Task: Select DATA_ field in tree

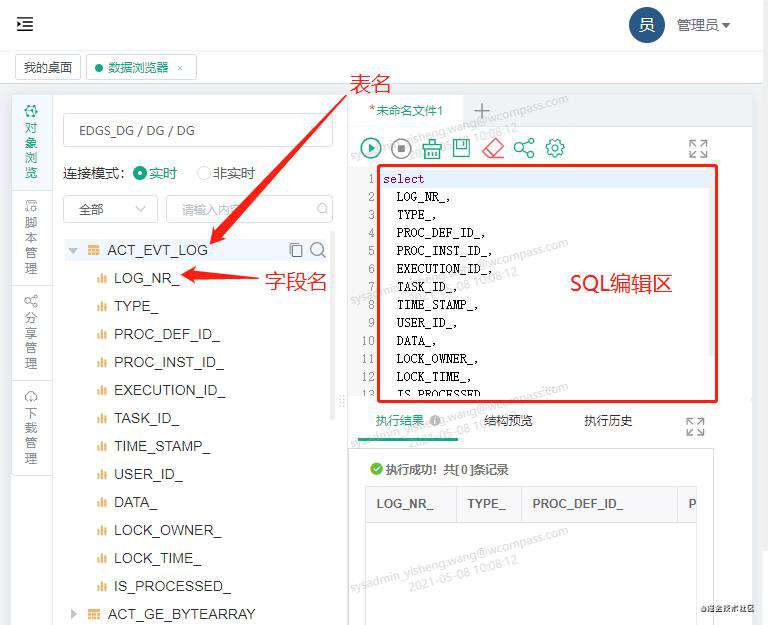Action: click(x=136, y=503)
